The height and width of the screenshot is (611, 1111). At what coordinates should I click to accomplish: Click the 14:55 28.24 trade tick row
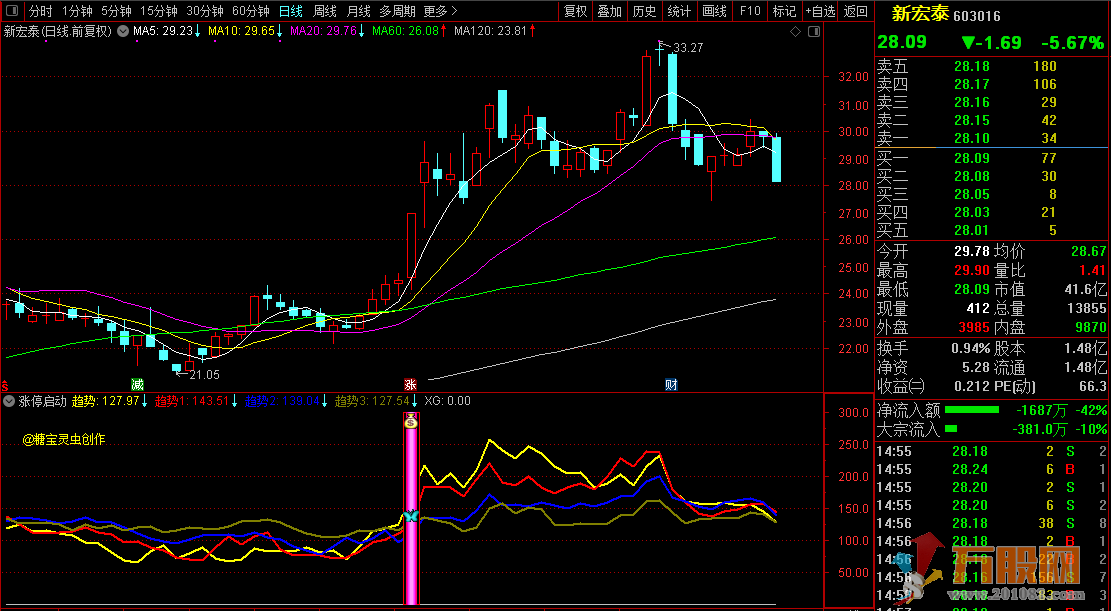click(x=992, y=469)
